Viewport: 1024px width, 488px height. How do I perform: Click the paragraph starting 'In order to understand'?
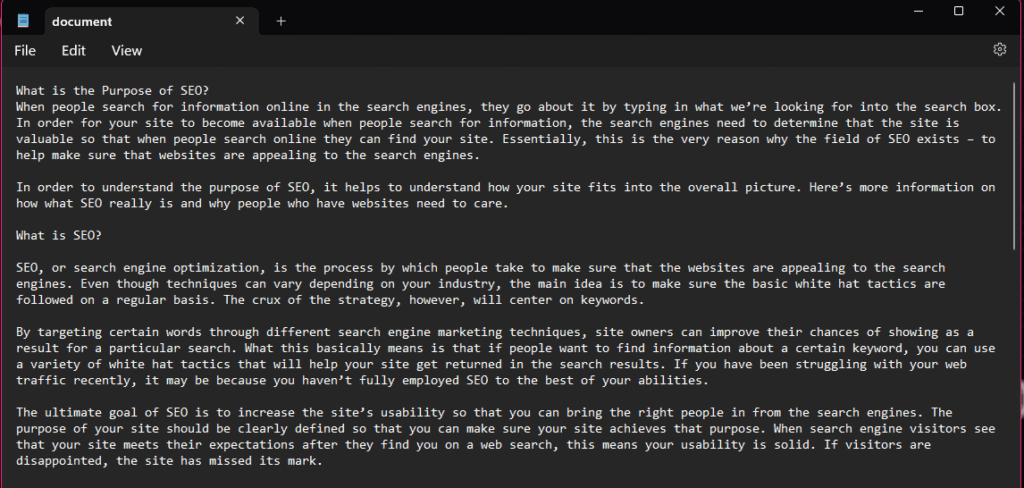[x=400, y=195]
